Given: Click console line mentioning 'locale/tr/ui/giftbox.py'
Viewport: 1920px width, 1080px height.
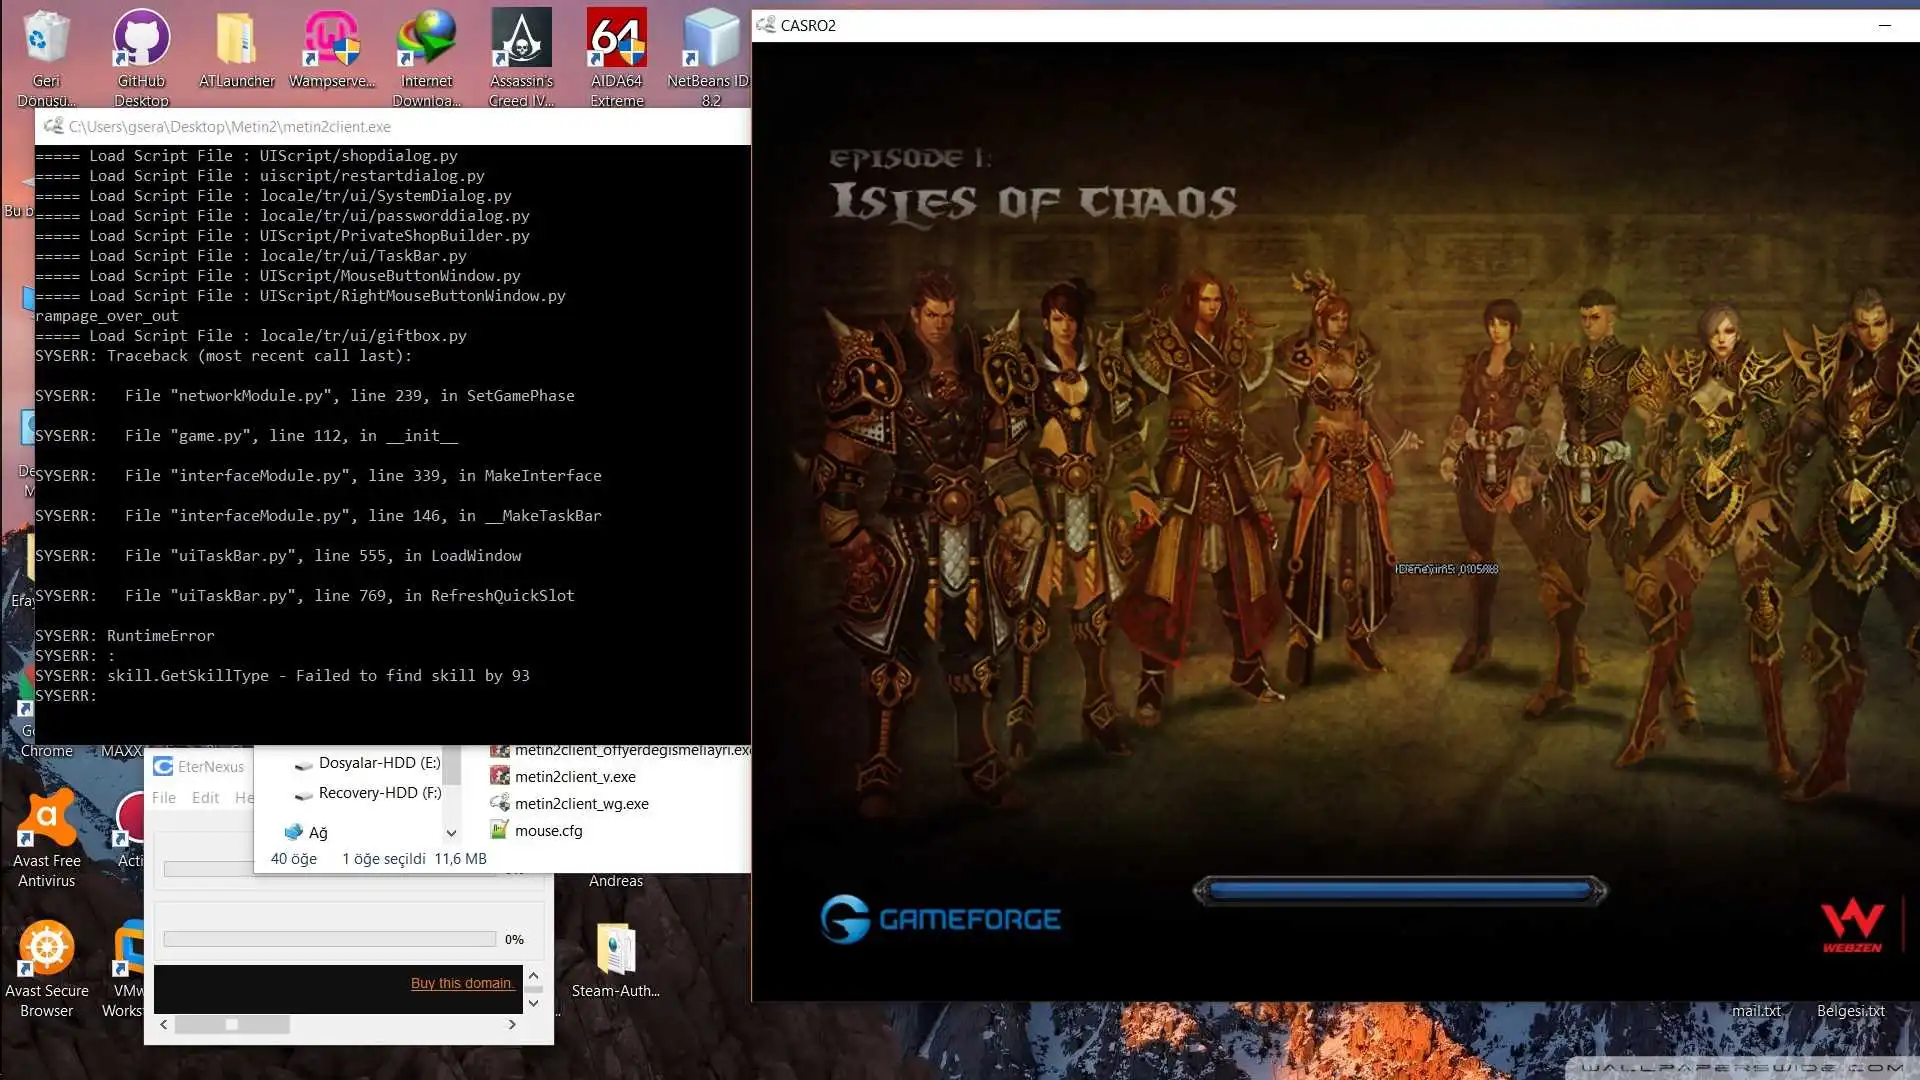Looking at the screenshot, I should [251, 335].
